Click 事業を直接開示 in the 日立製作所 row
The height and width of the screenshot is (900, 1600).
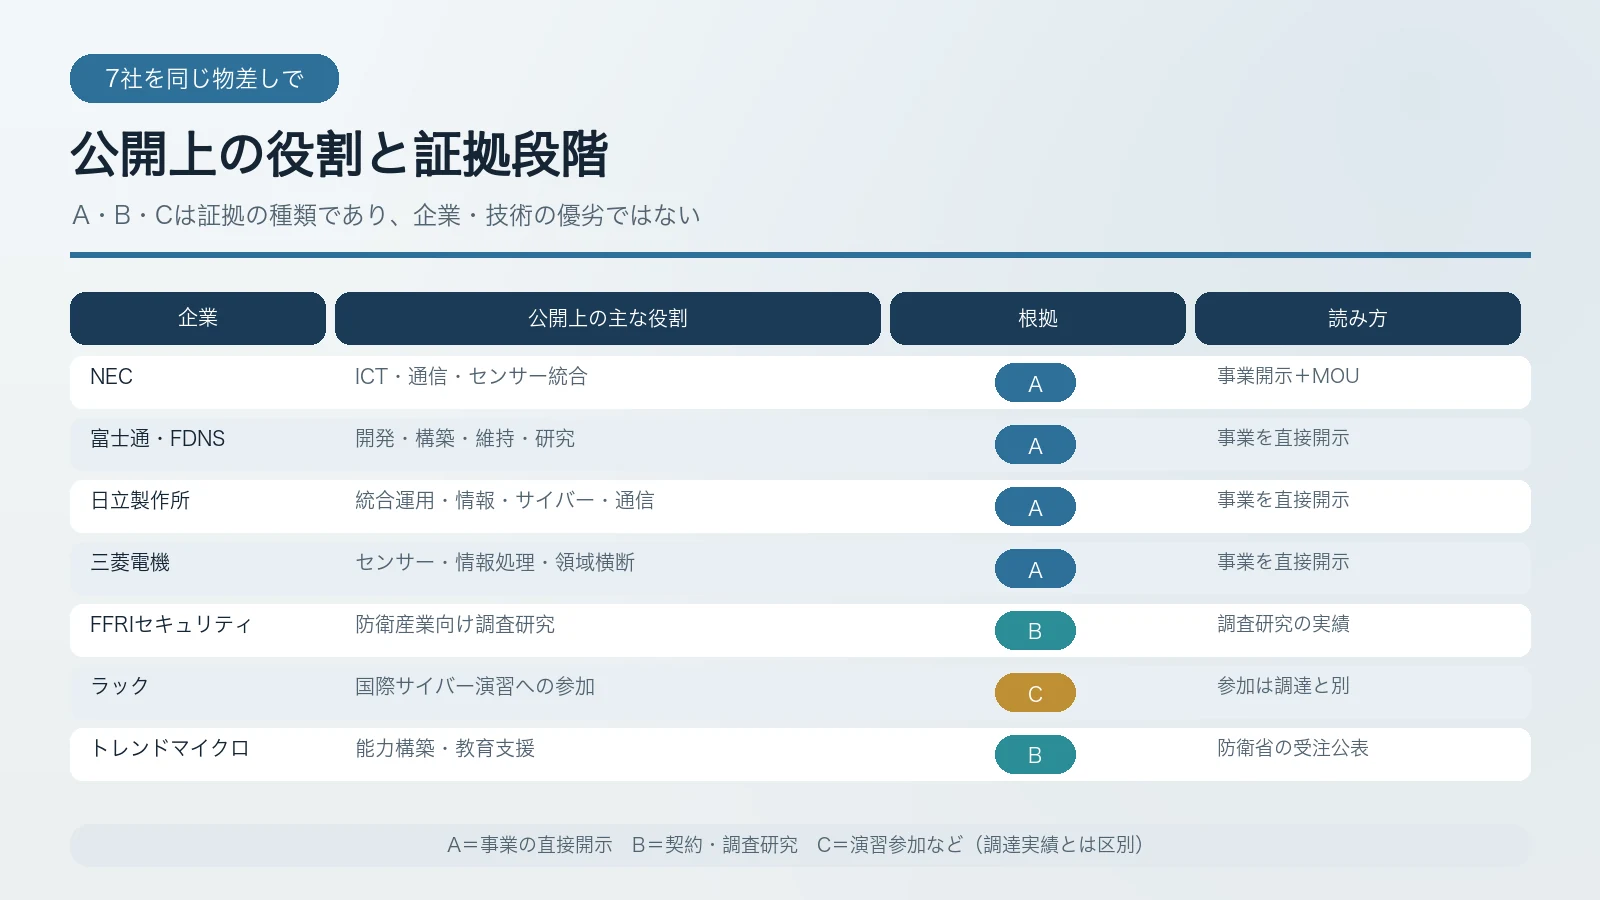1283,500
